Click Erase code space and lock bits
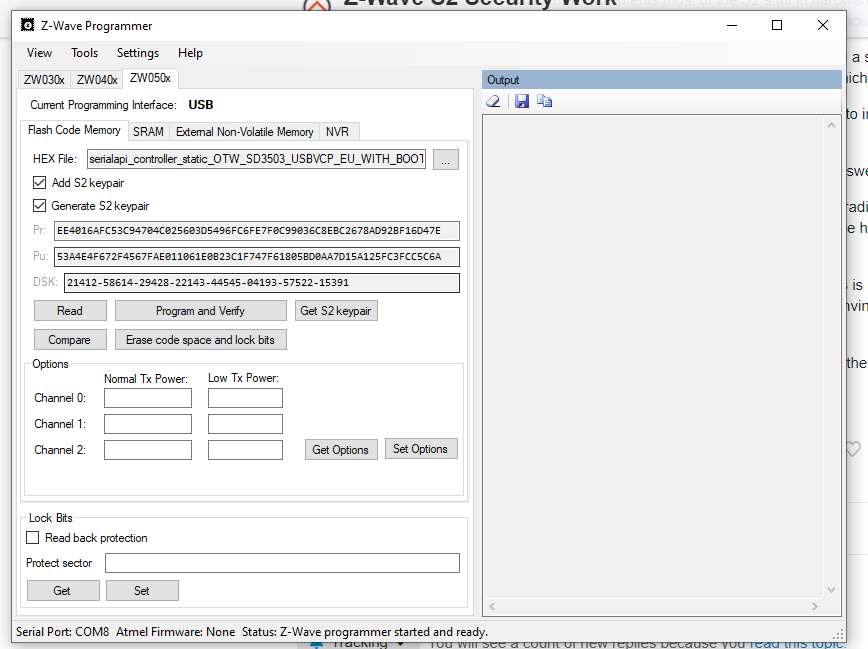This screenshot has width=868, height=649. [x=200, y=339]
